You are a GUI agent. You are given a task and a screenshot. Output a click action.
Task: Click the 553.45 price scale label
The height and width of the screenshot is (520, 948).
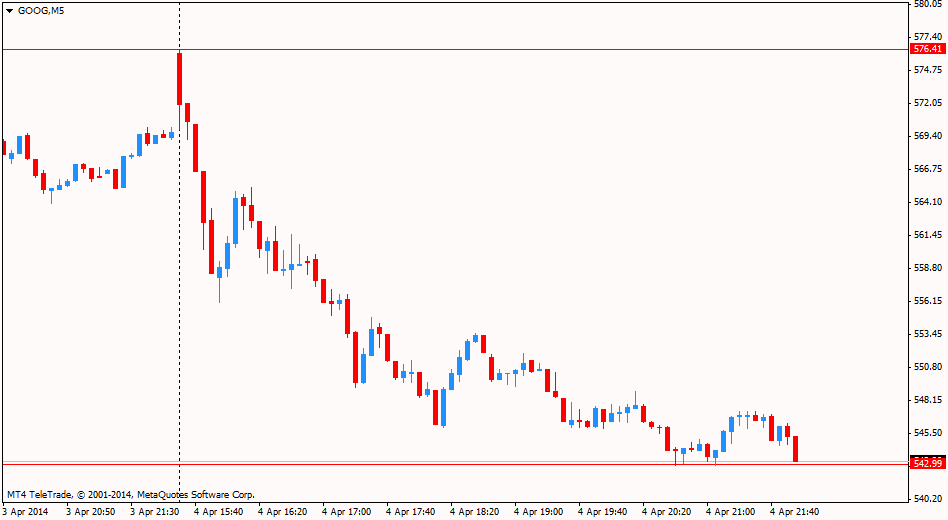[x=928, y=334]
